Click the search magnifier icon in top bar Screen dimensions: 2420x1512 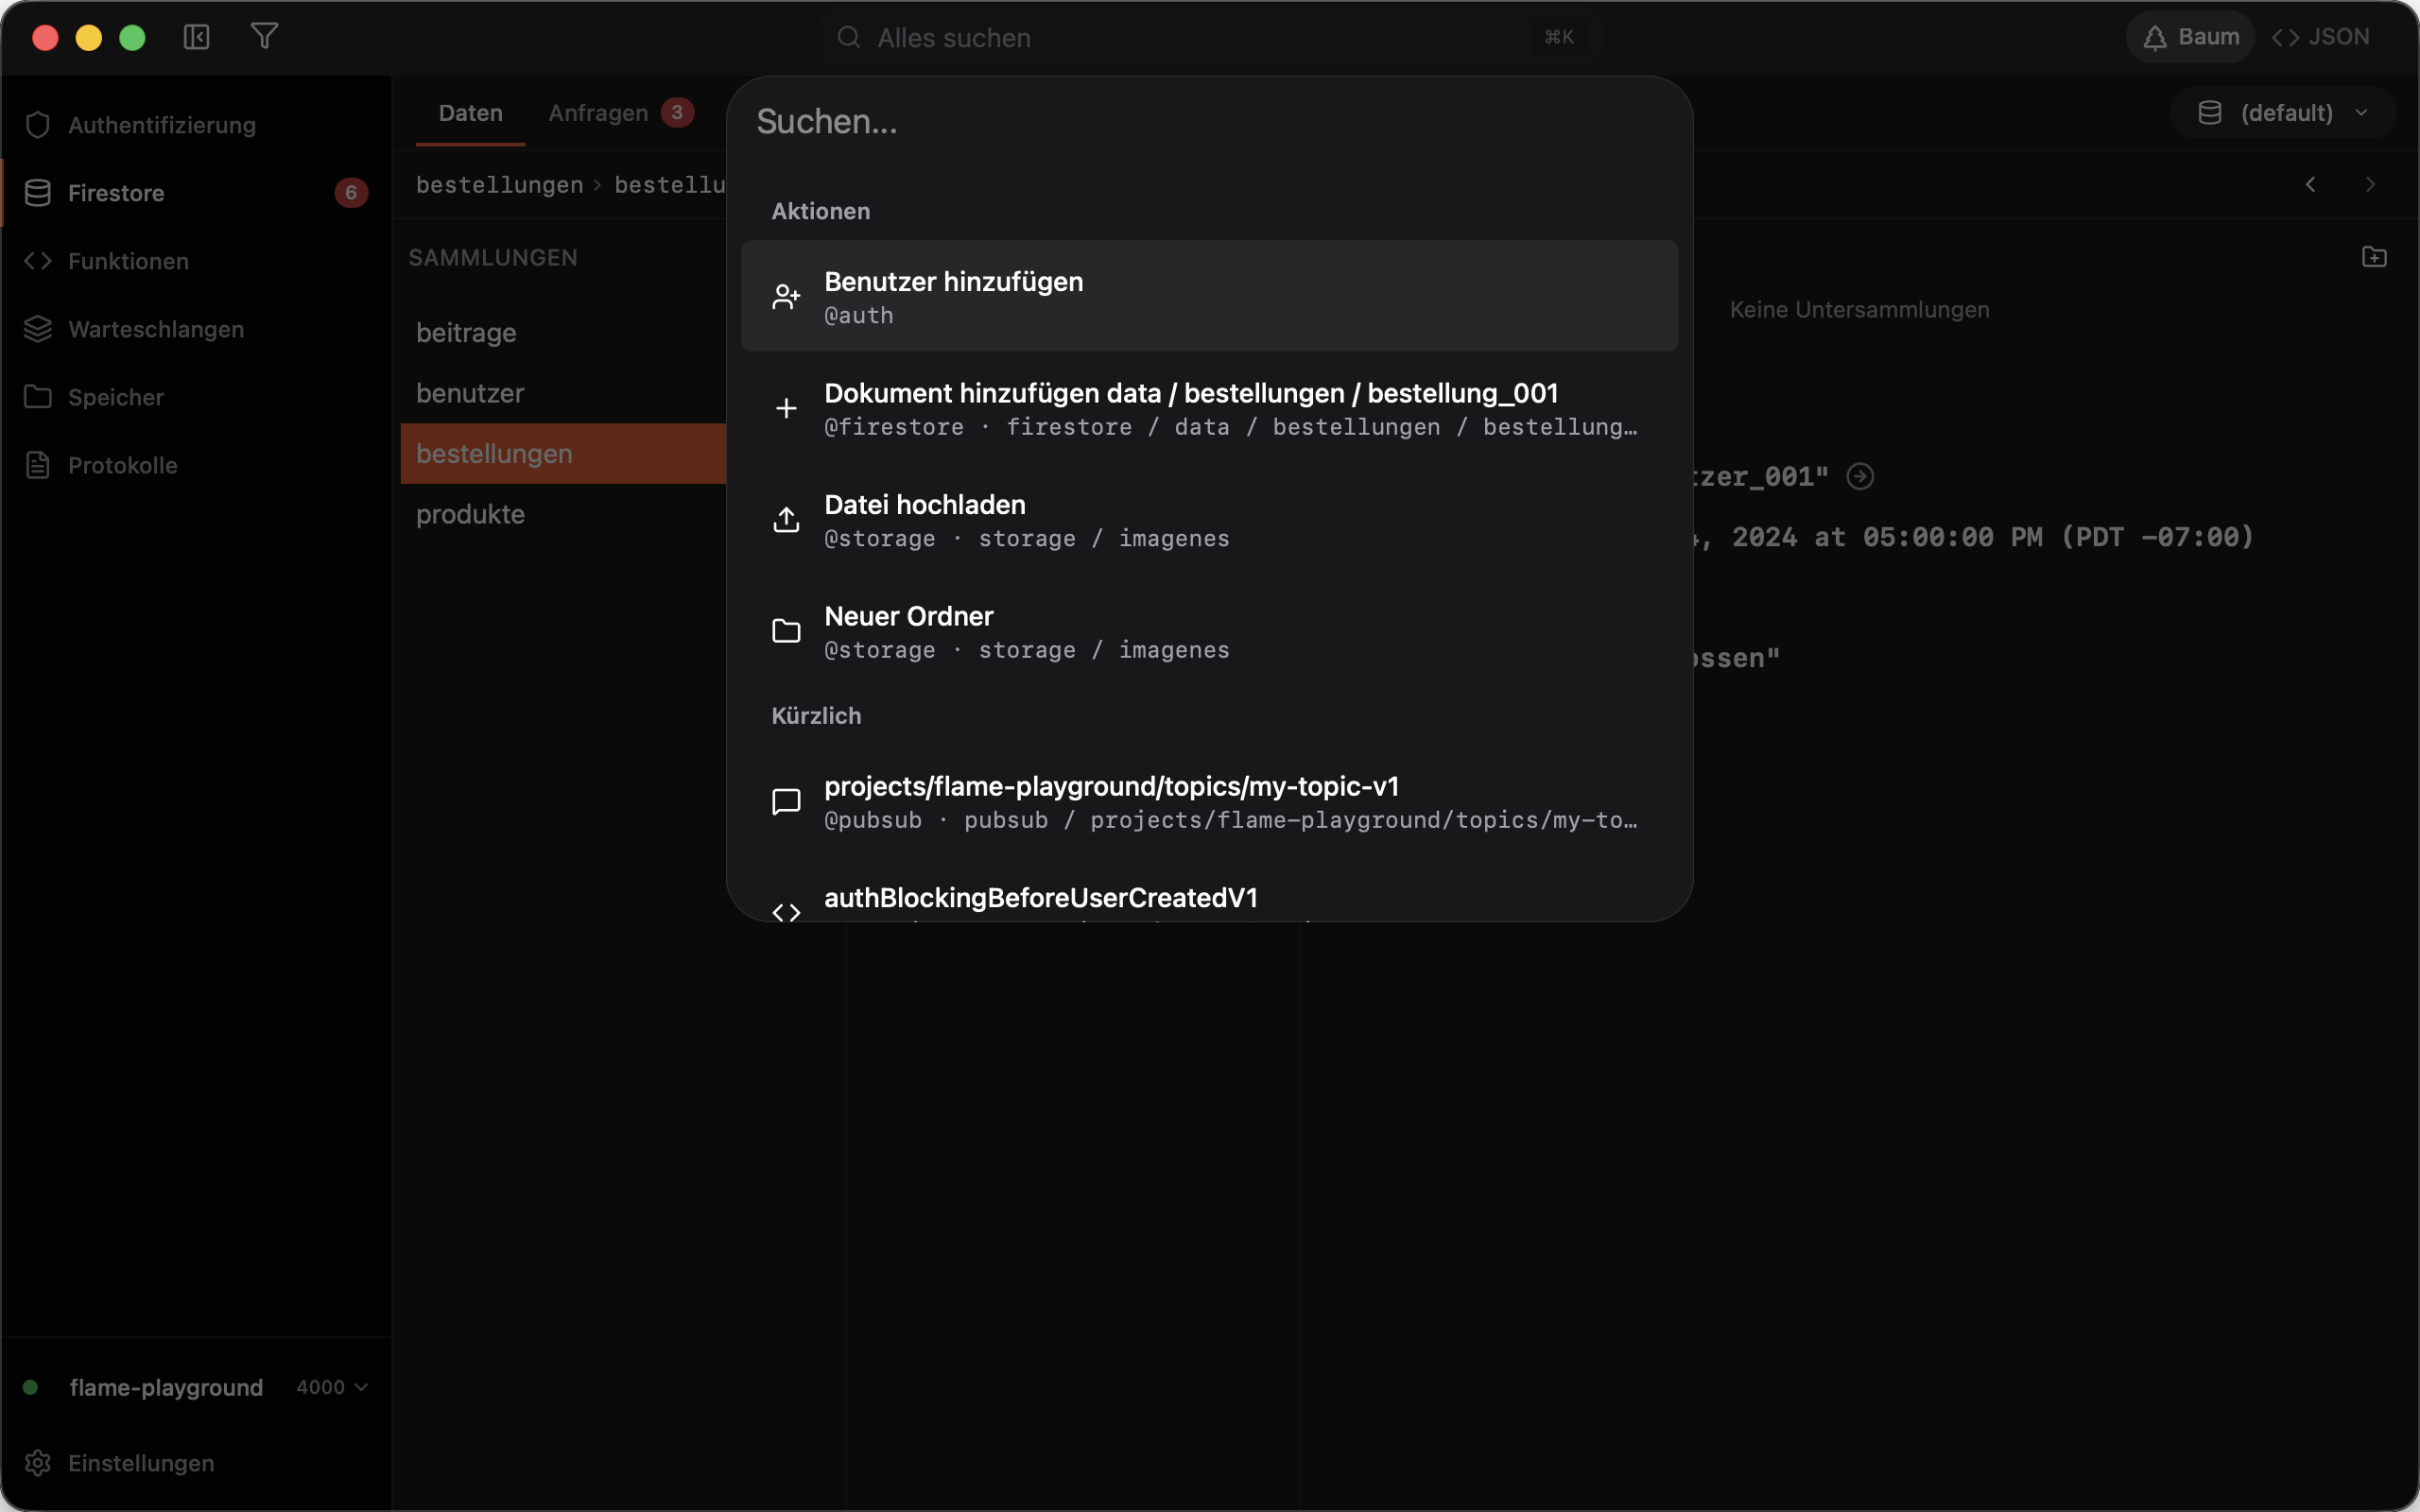pyautogui.click(x=848, y=37)
